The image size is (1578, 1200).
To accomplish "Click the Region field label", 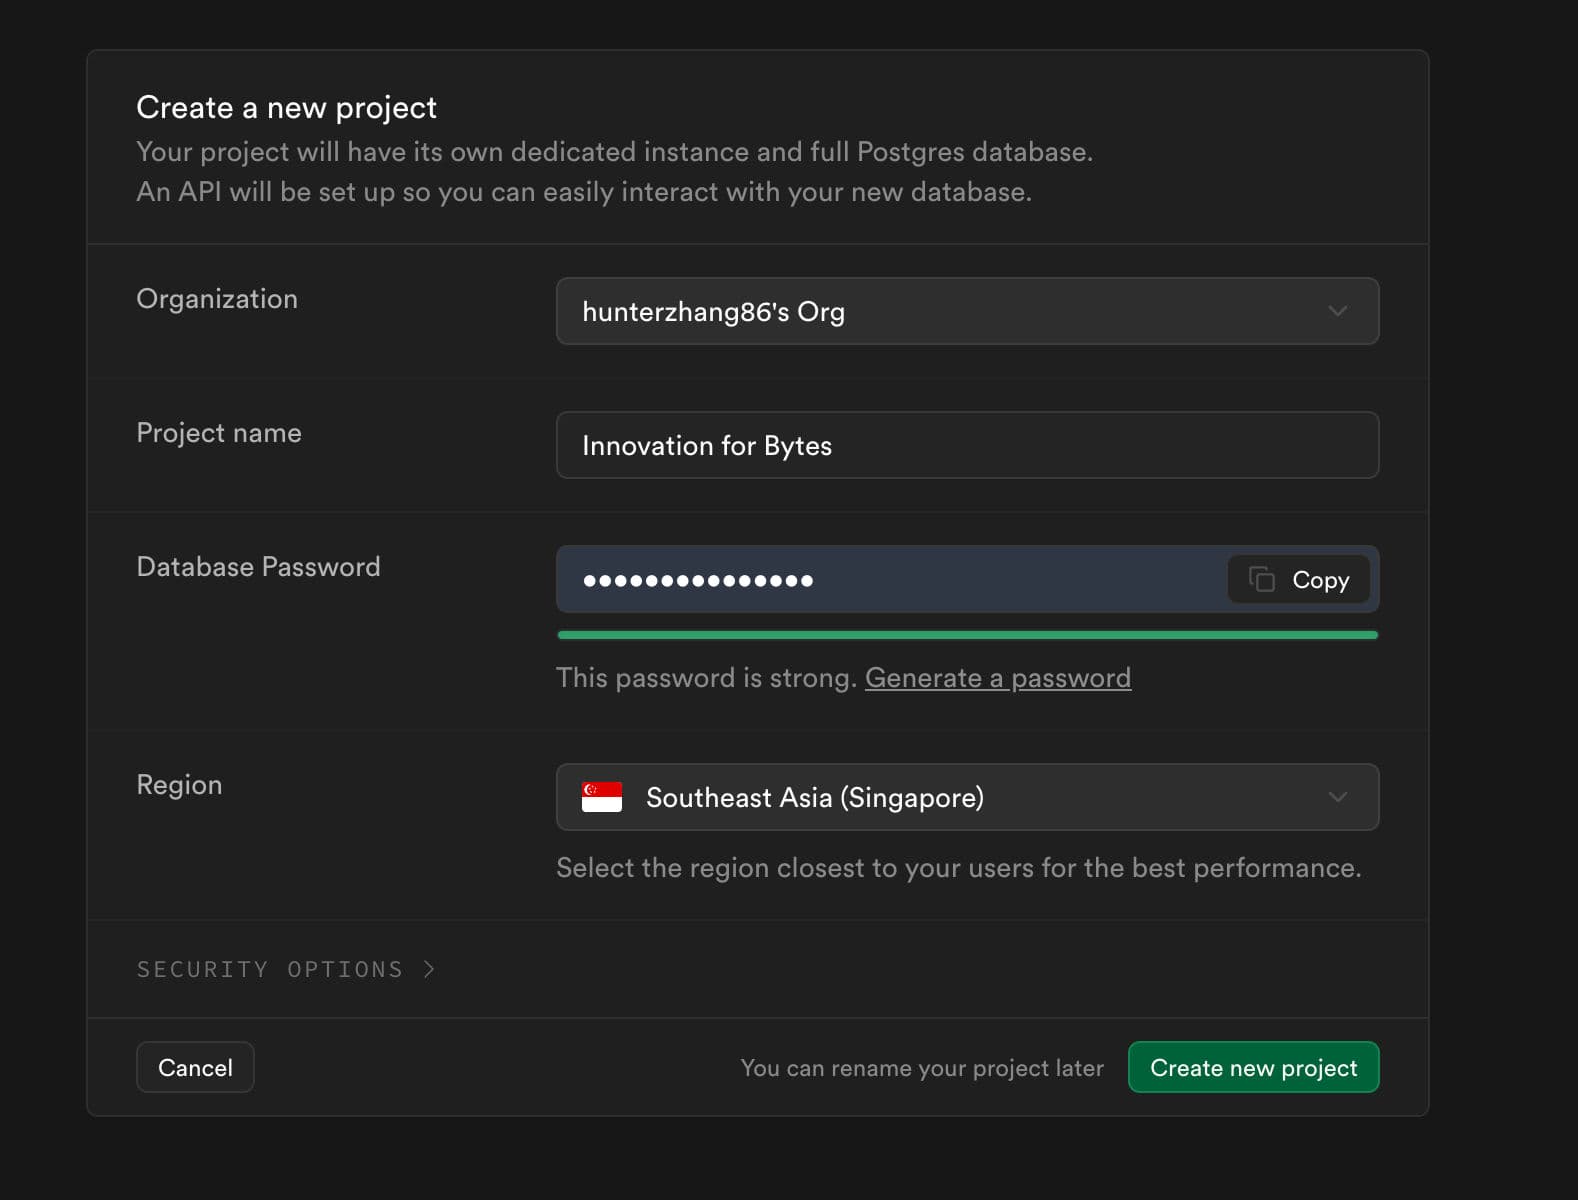I will click(x=179, y=785).
